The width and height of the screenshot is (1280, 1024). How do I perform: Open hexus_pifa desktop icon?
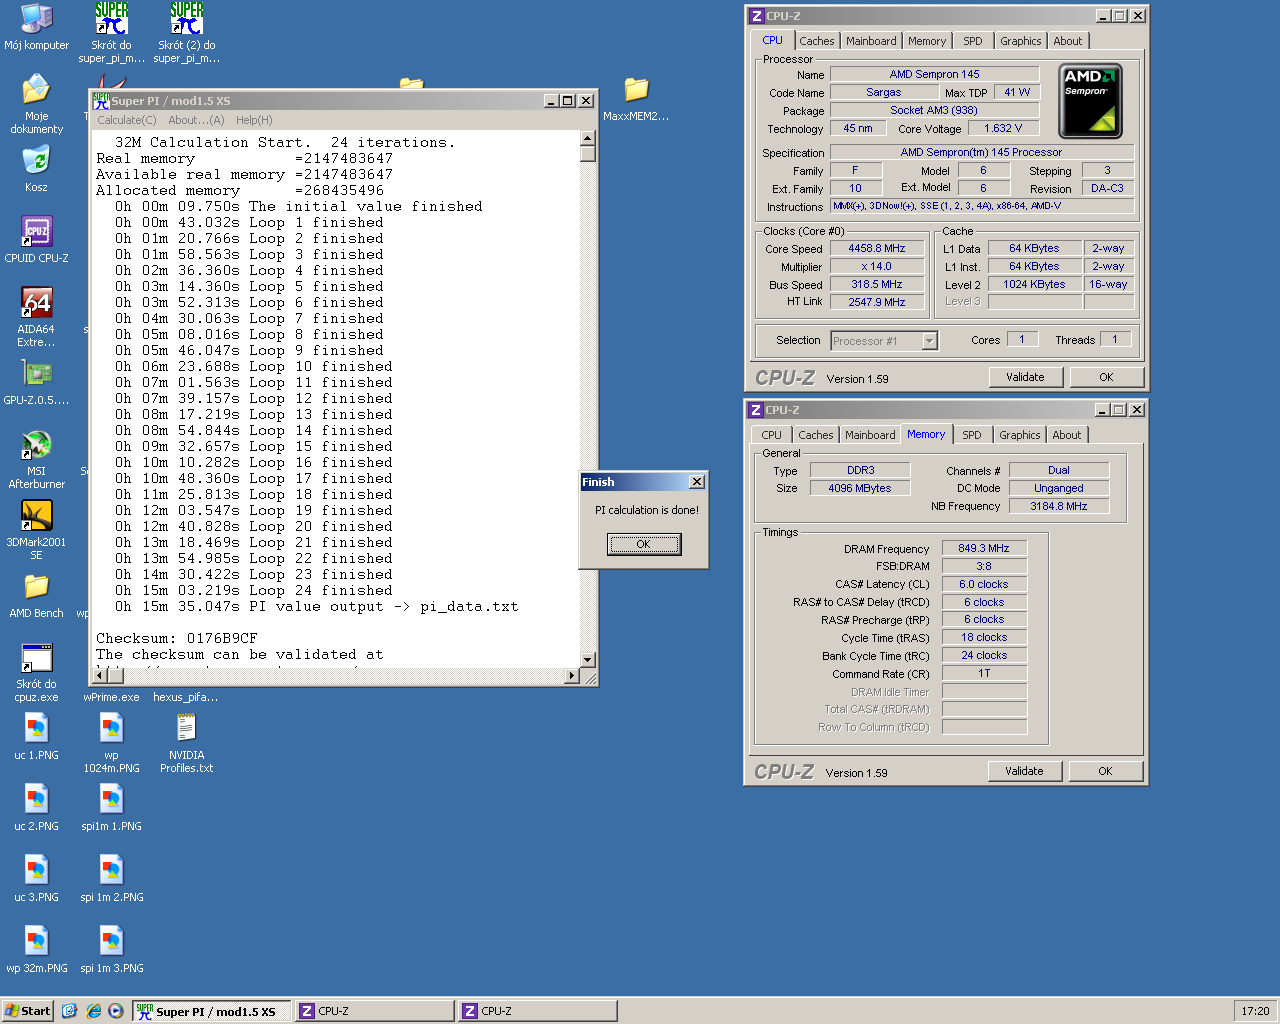click(186, 697)
